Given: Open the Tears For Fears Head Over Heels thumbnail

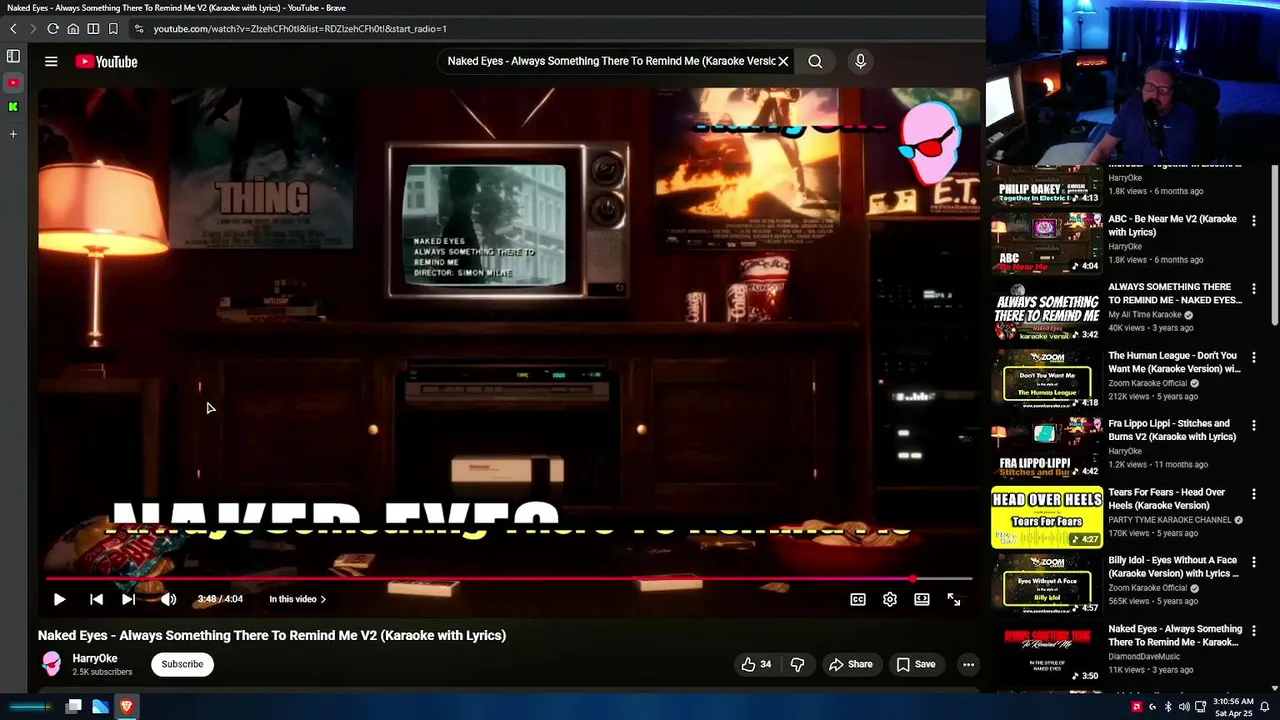Looking at the screenshot, I should pyautogui.click(x=1047, y=517).
